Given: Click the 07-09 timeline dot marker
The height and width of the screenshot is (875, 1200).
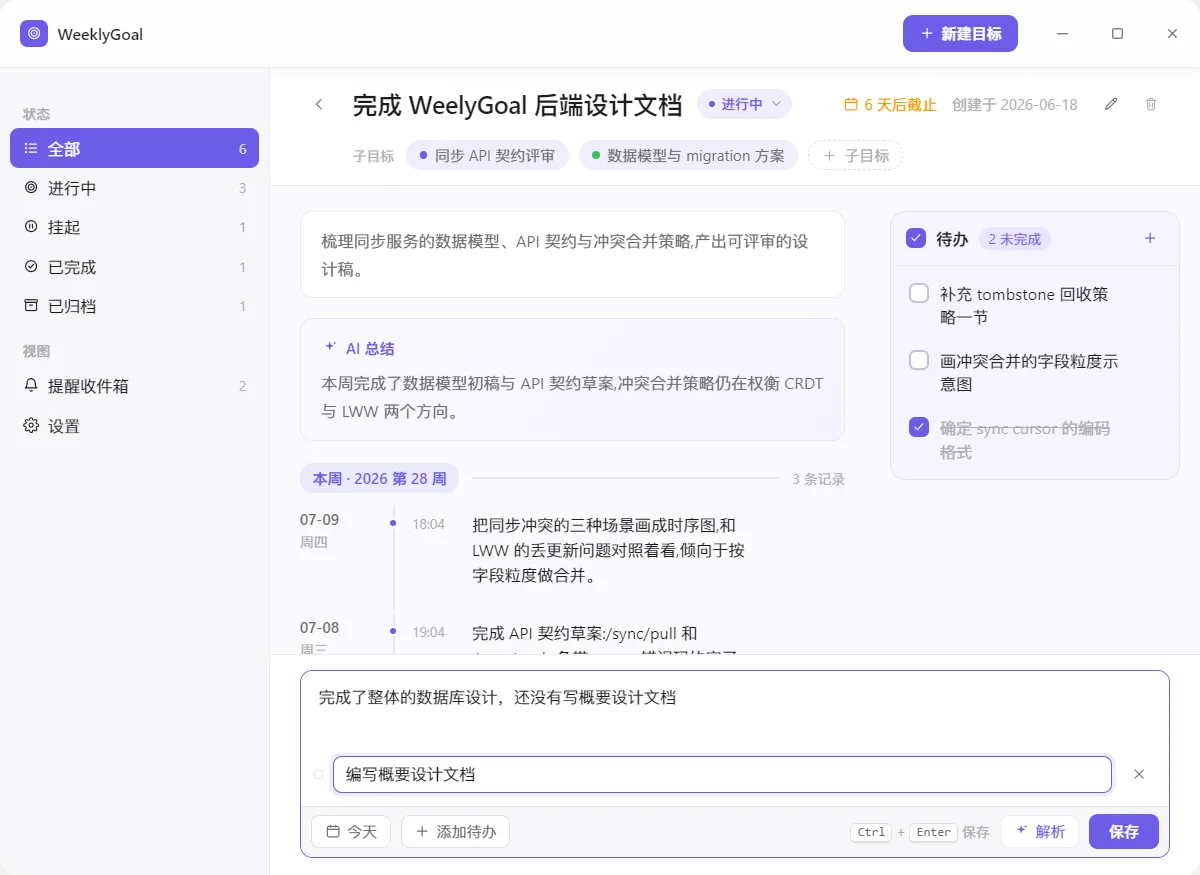Looking at the screenshot, I should [x=393, y=522].
